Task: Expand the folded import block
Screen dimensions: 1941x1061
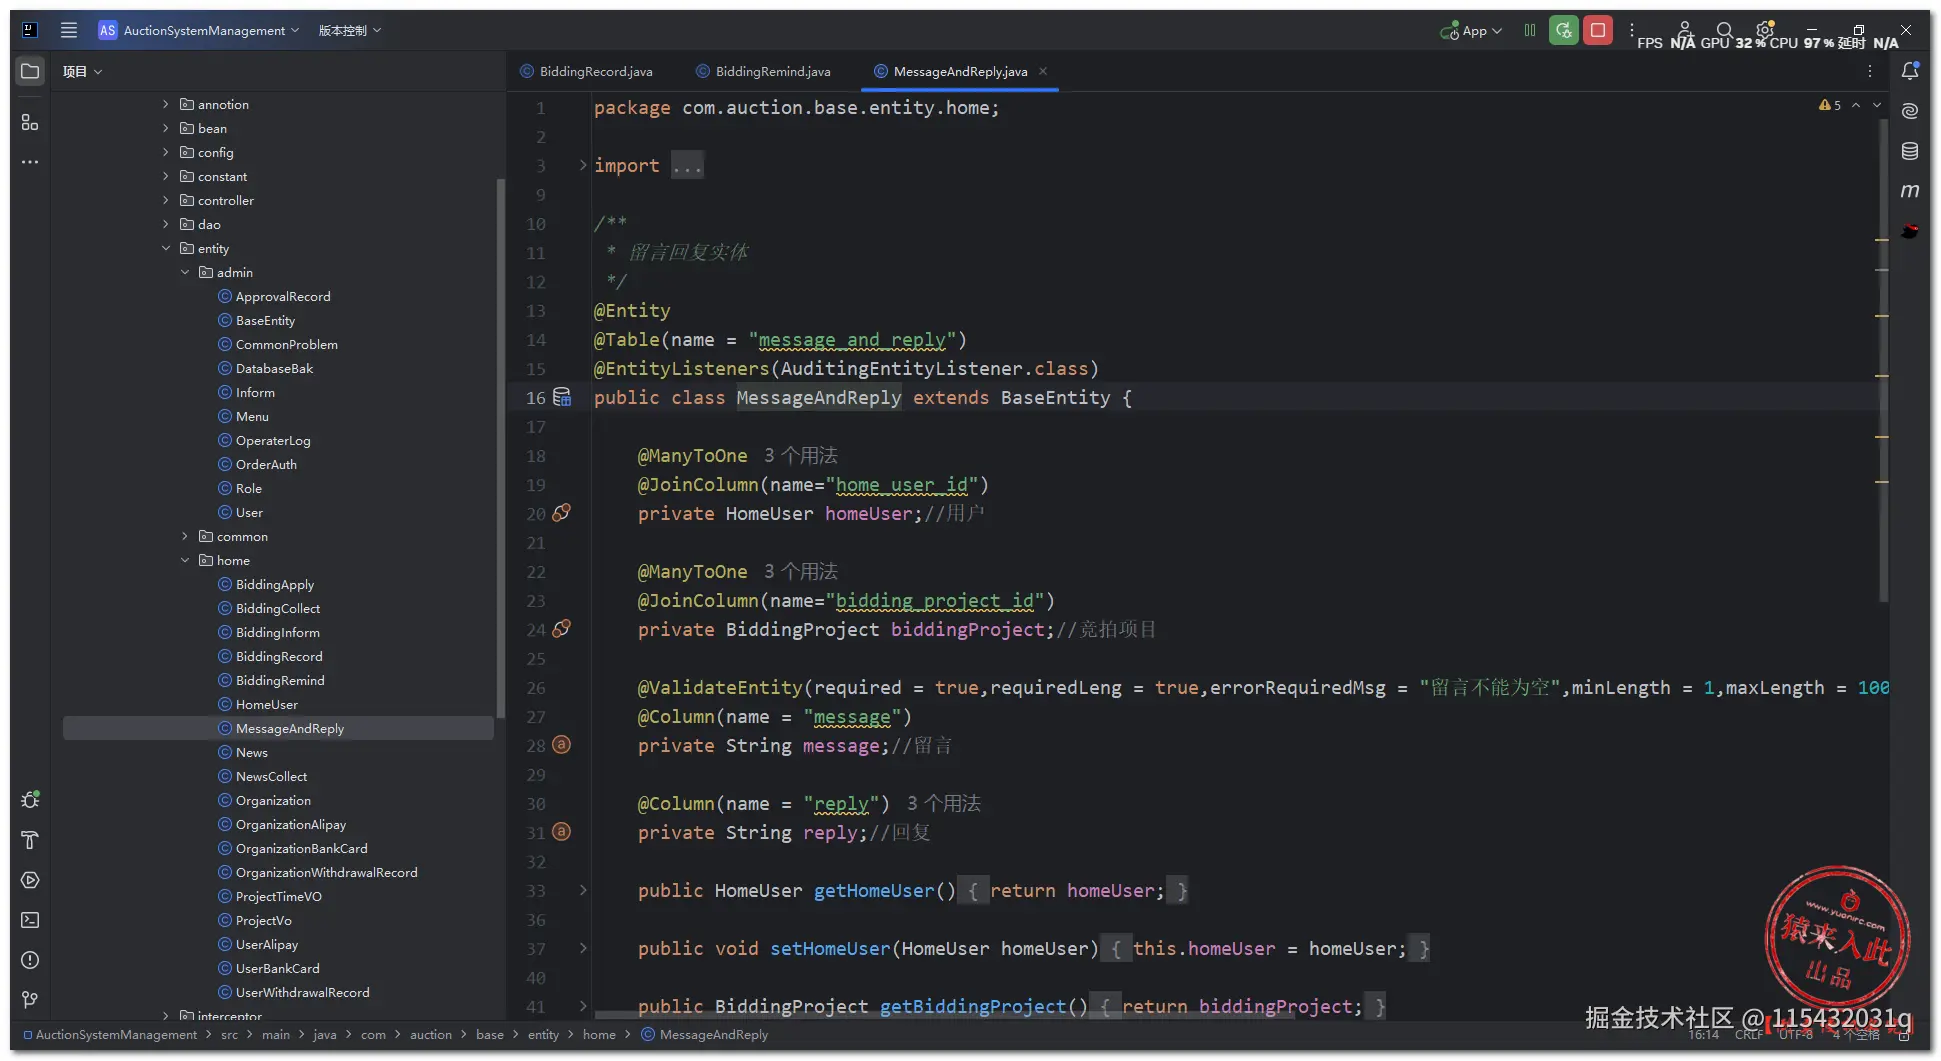Action: 583,165
